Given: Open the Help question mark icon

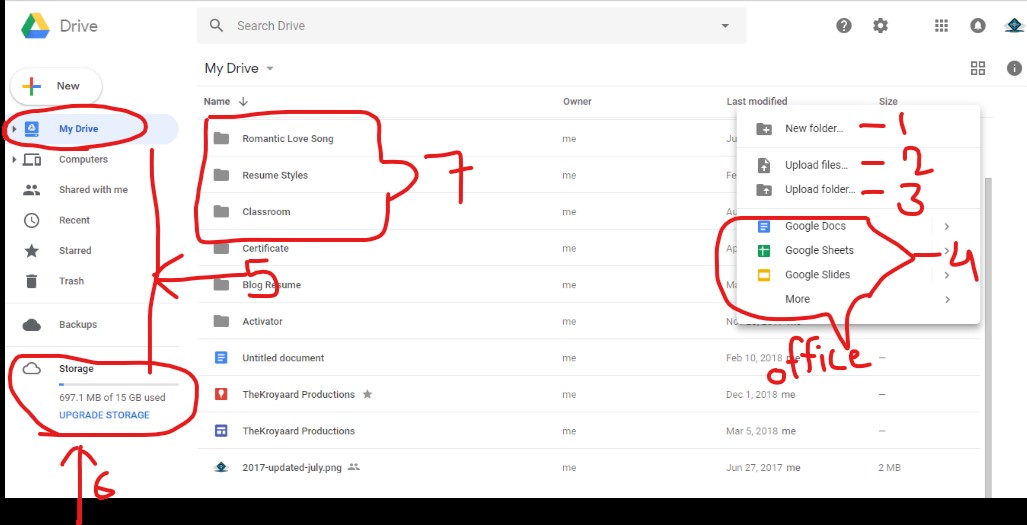Looking at the screenshot, I should pyautogui.click(x=844, y=26).
